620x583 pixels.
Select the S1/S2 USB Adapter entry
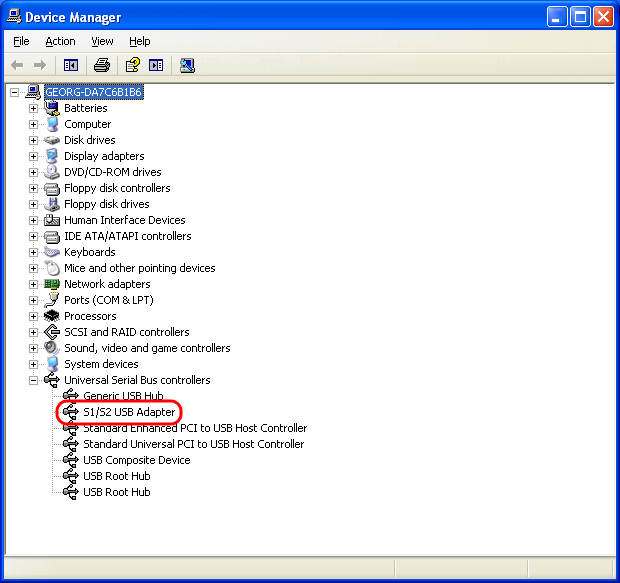pos(129,412)
